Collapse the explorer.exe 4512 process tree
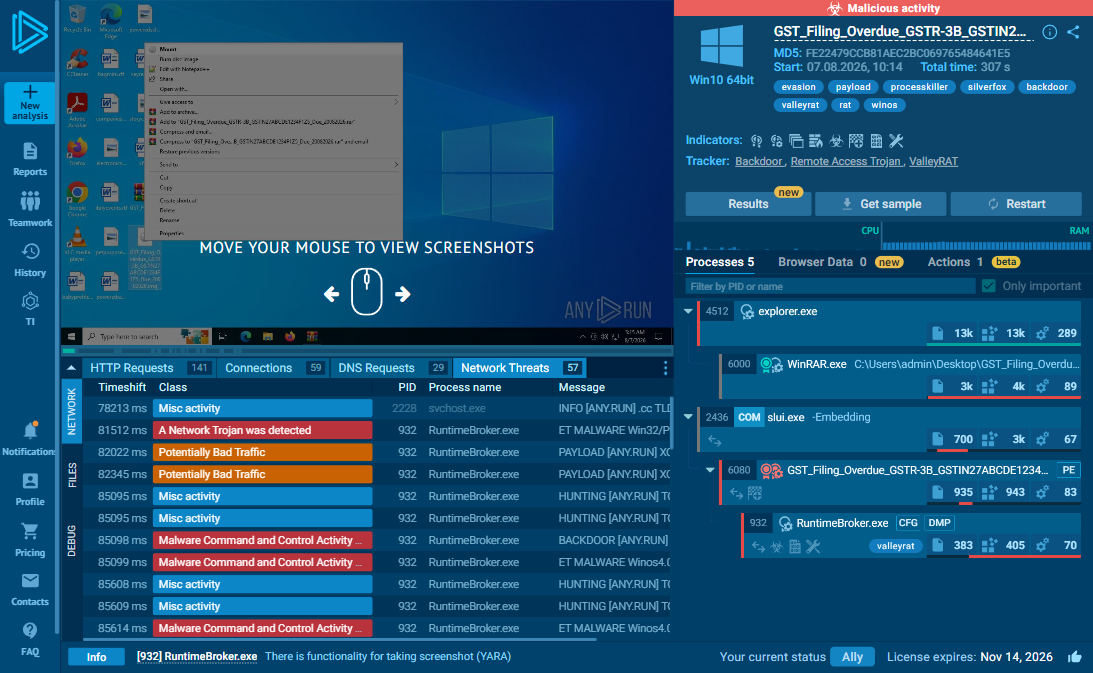 point(688,311)
